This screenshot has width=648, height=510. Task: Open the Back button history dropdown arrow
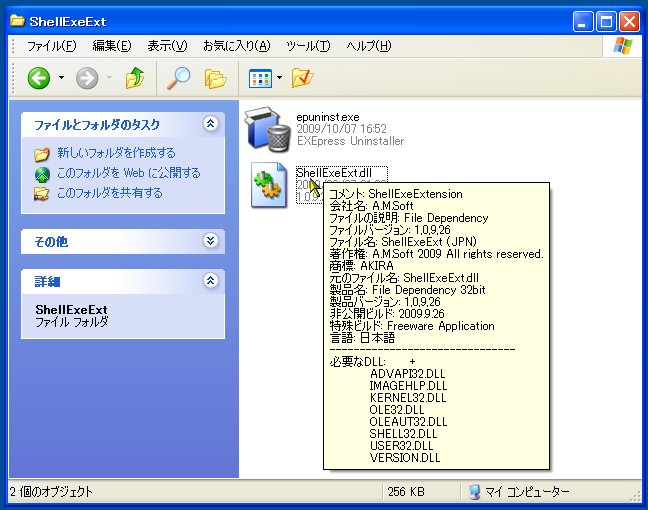pos(62,77)
